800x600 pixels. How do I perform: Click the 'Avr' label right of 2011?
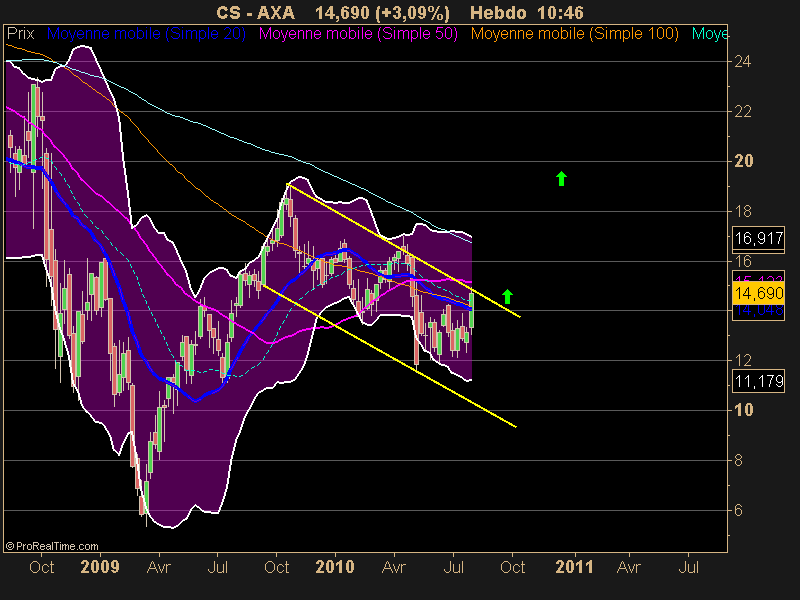(x=629, y=567)
